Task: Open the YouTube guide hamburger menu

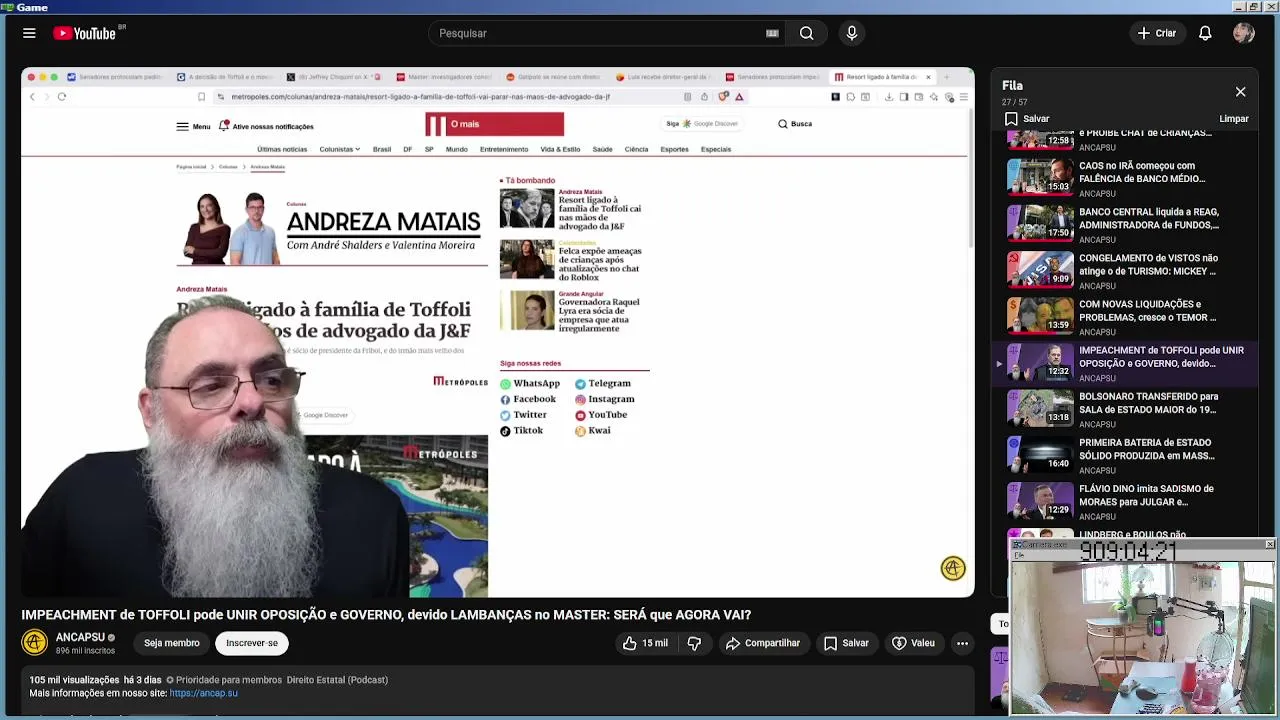Action: [29, 33]
